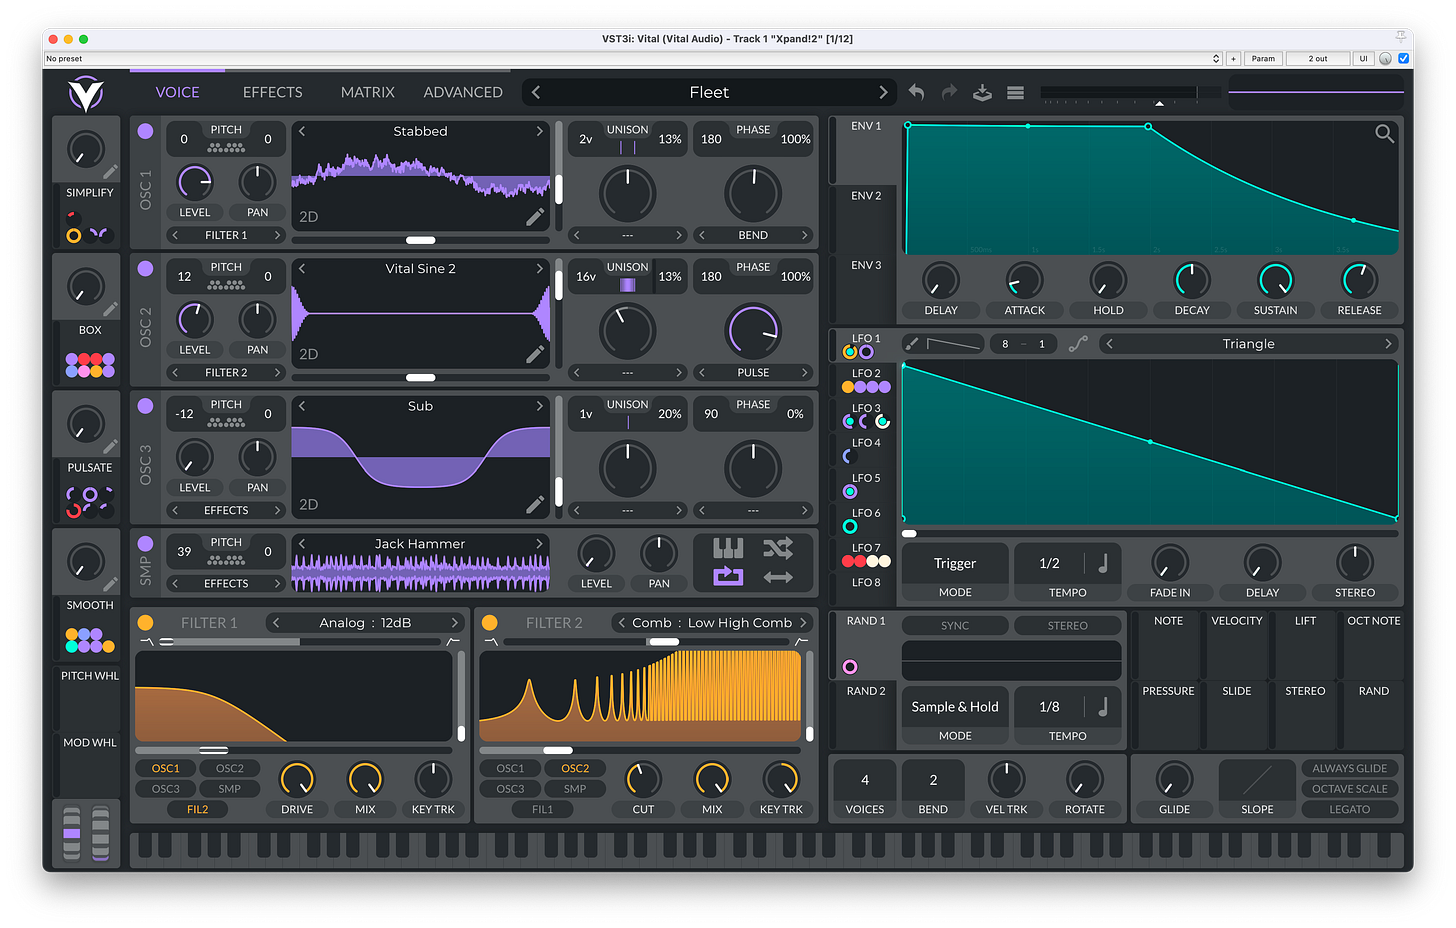Click the Sample & Hold mode button
This screenshot has width=1456, height=928.
pyautogui.click(x=954, y=706)
